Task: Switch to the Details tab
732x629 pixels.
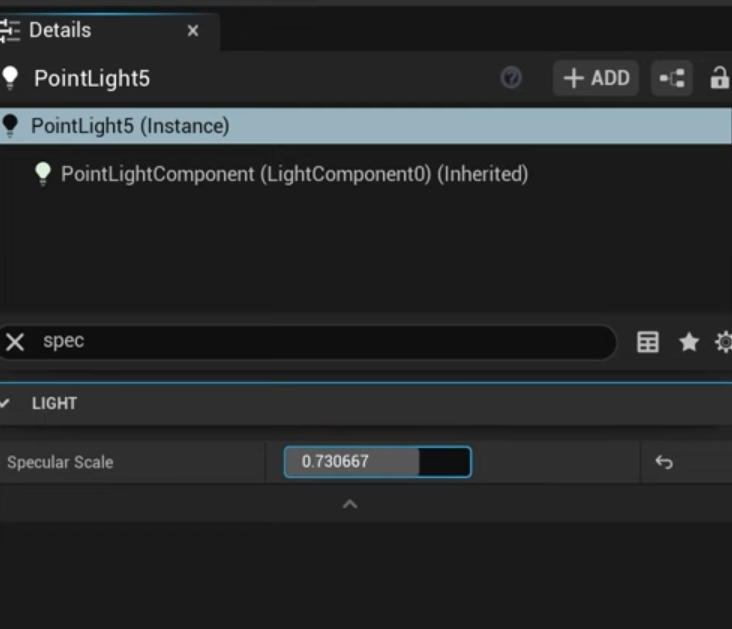Action: 60,30
